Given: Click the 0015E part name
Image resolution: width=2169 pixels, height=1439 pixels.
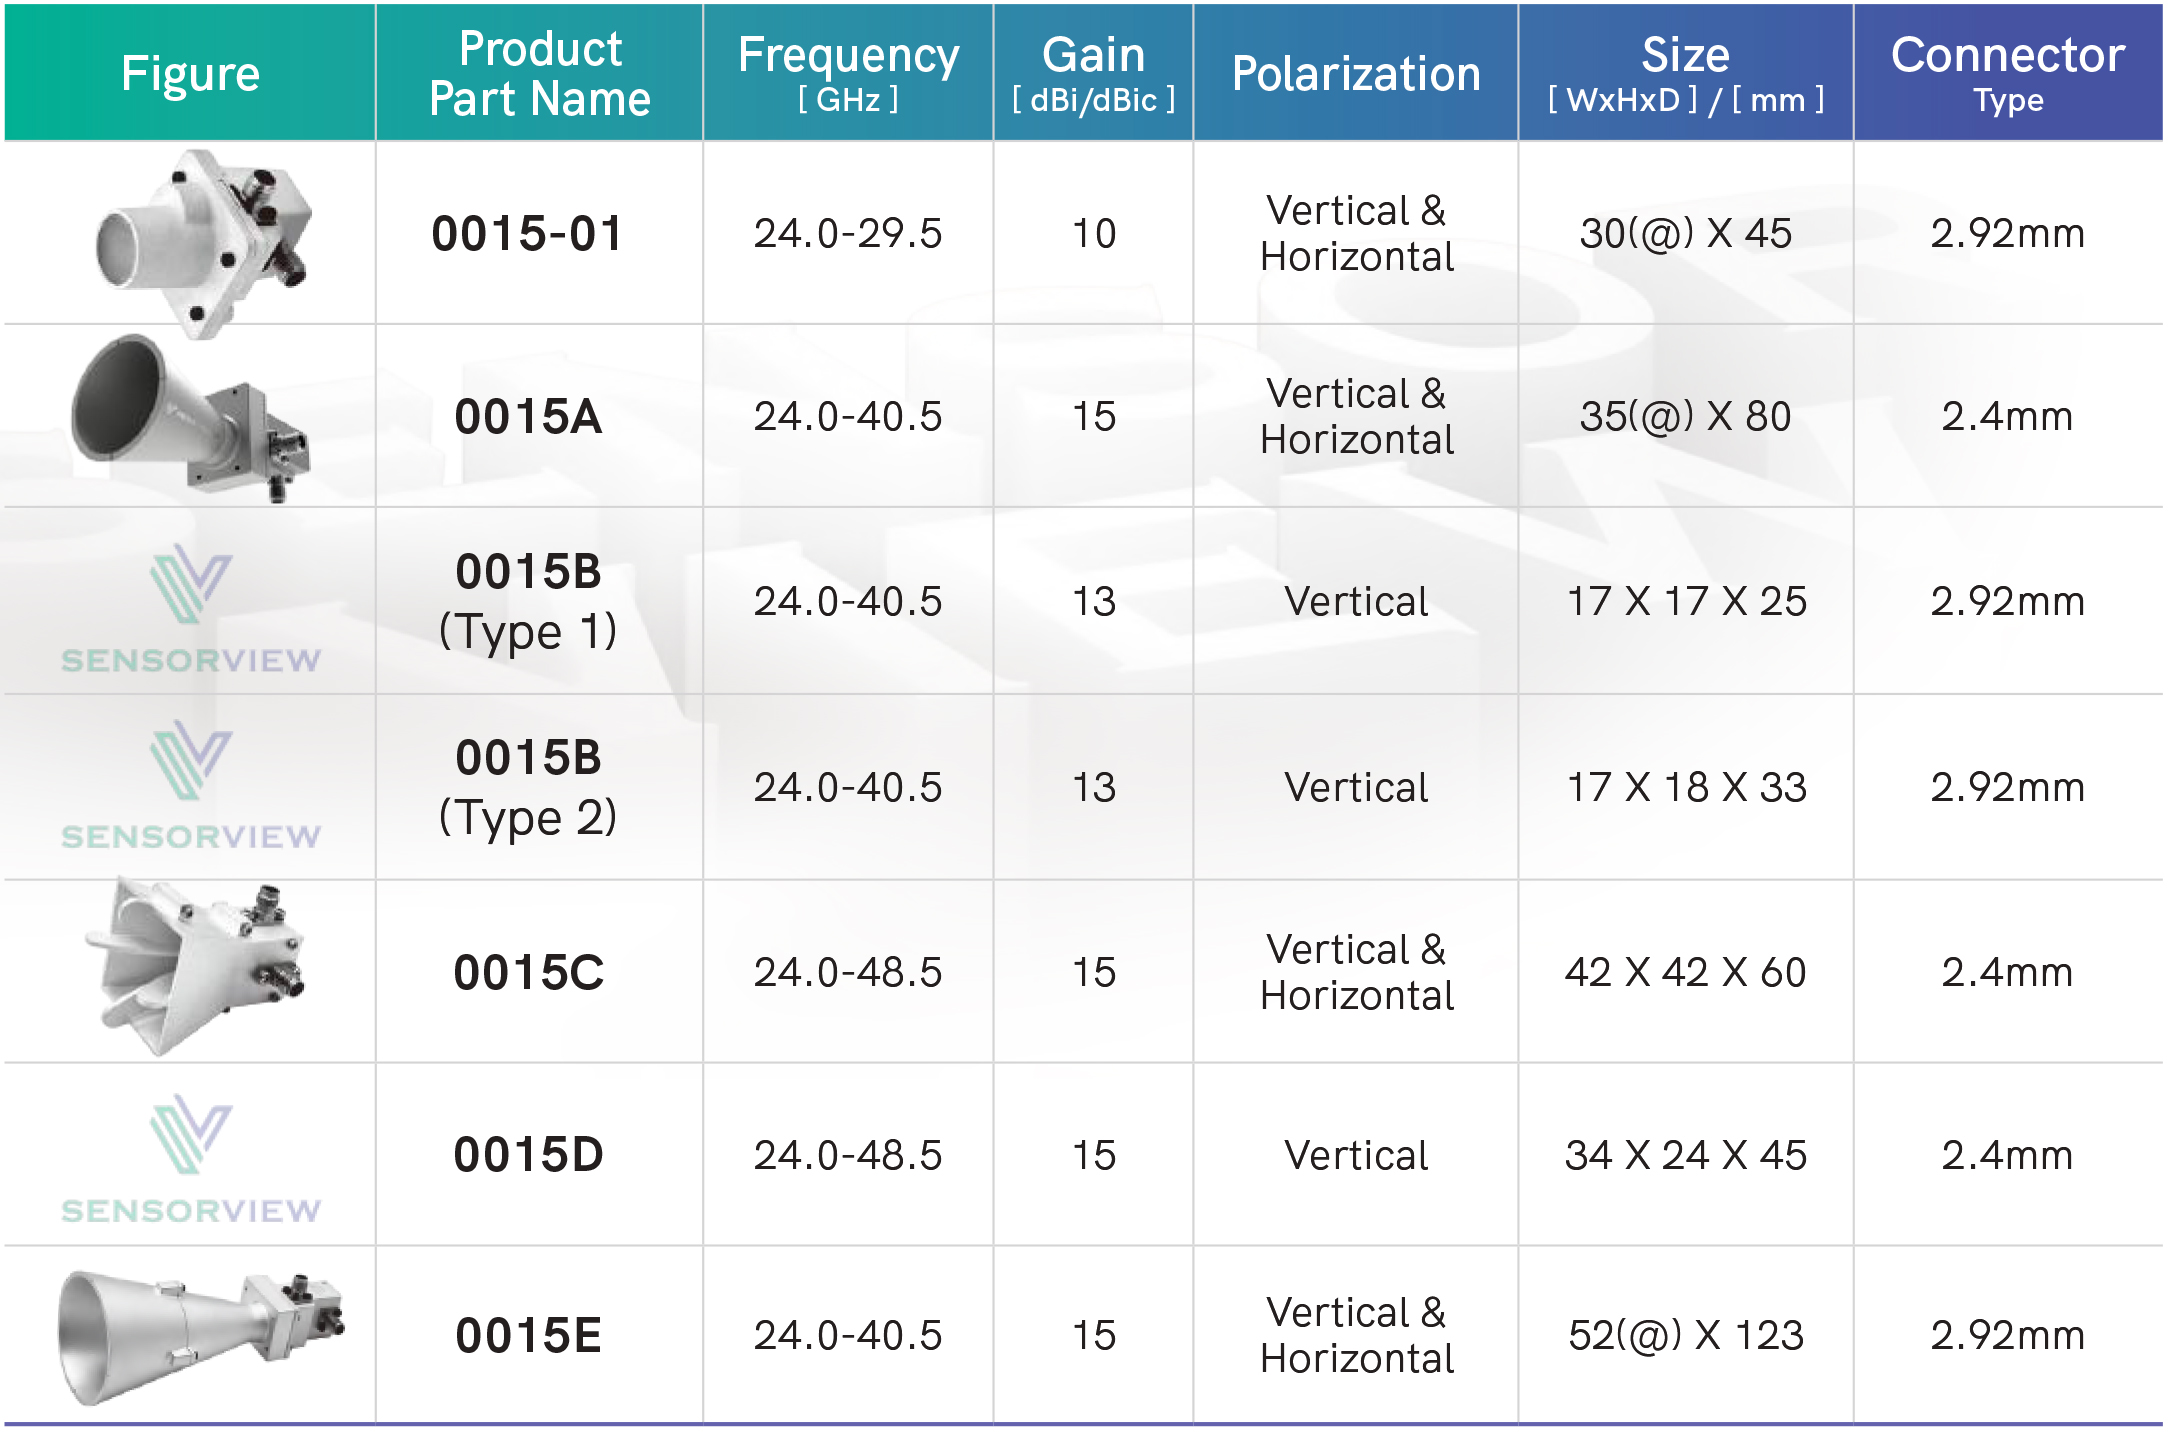Looking at the screenshot, I should coord(528,1336).
